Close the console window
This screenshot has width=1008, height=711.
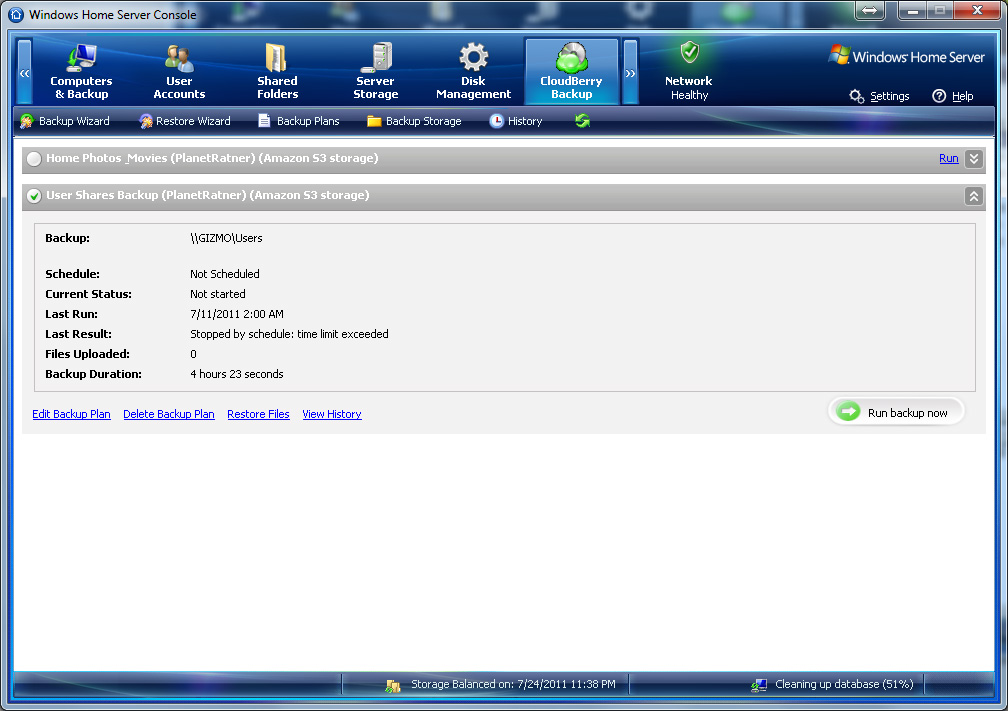[976, 10]
